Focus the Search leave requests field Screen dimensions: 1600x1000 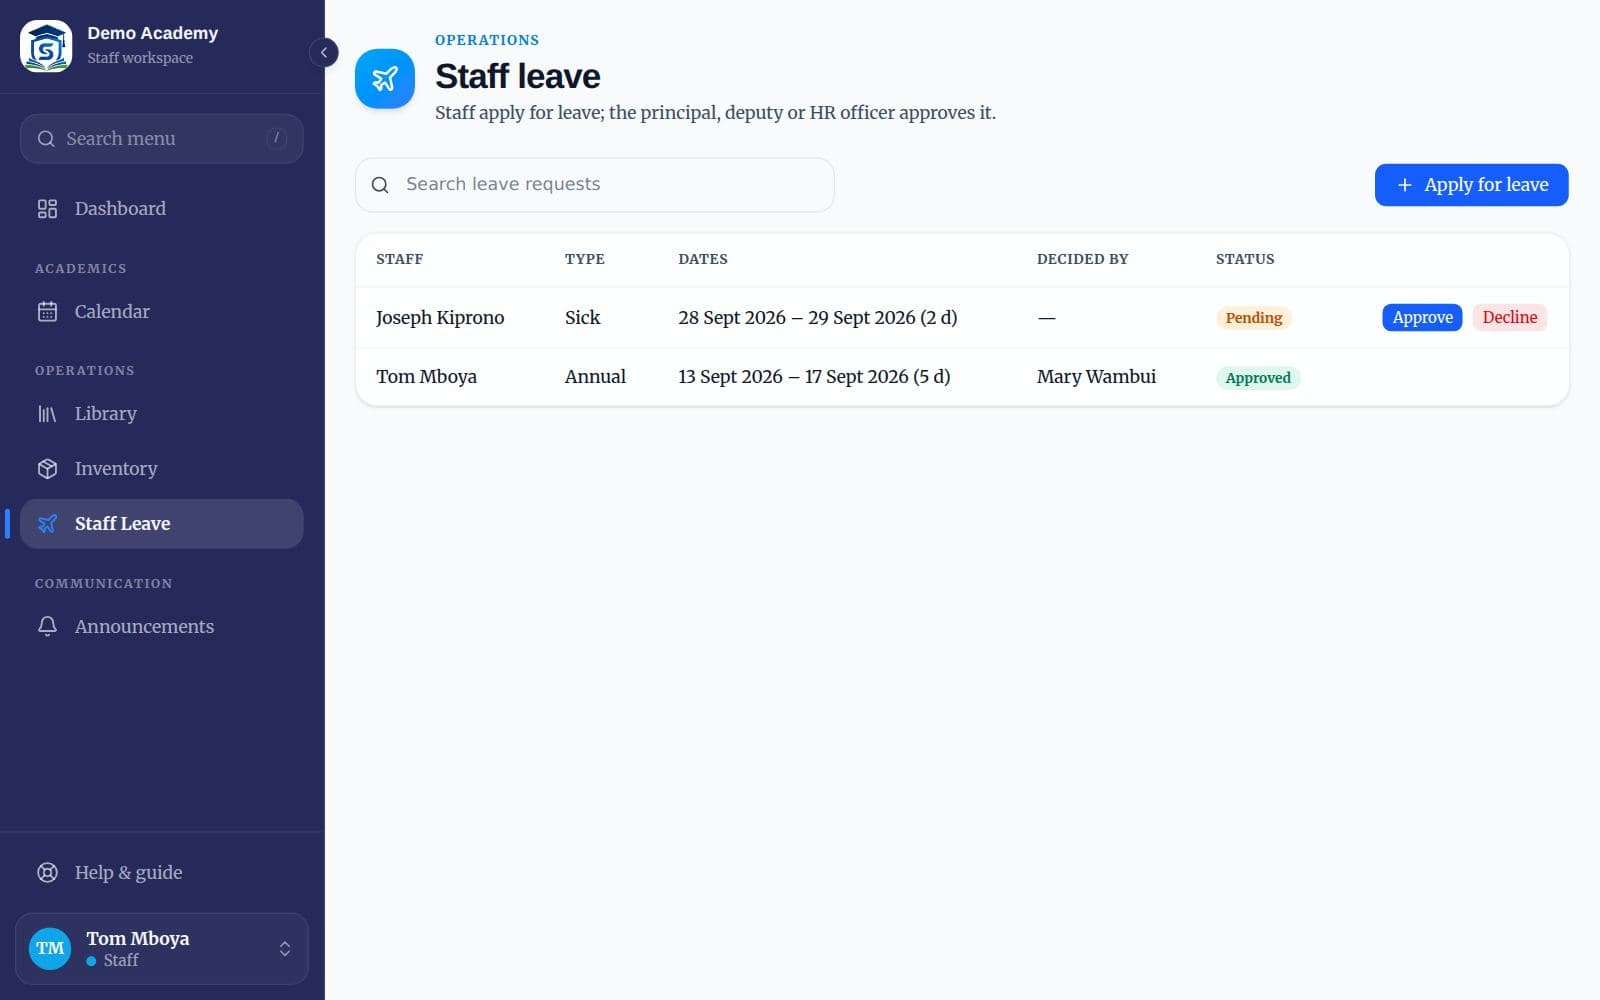595,185
